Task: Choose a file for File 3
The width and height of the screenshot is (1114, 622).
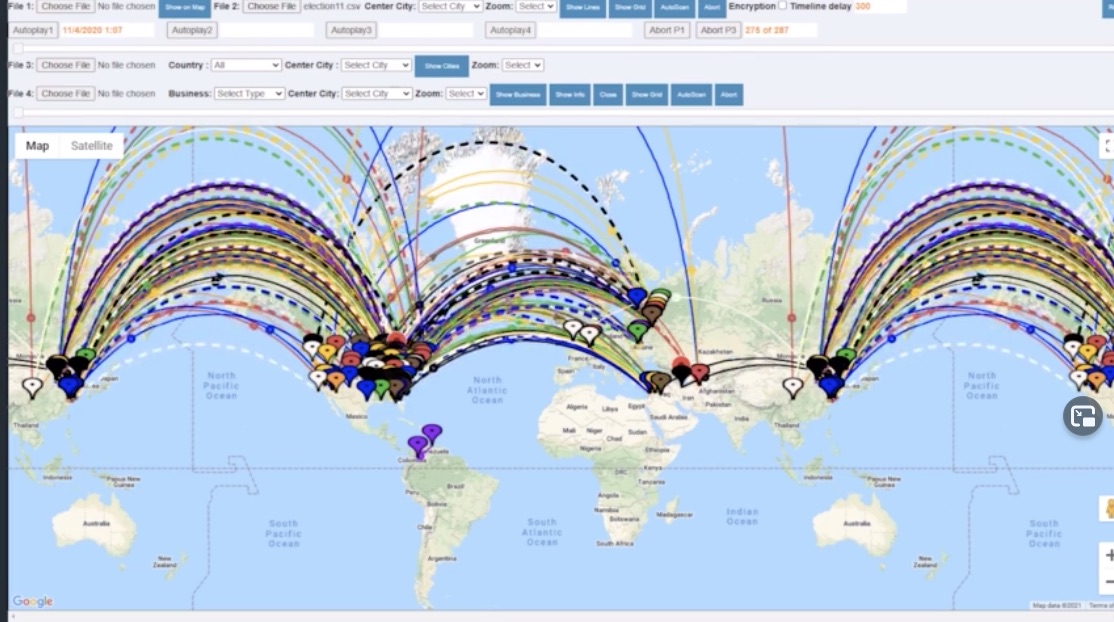Action: pos(65,65)
